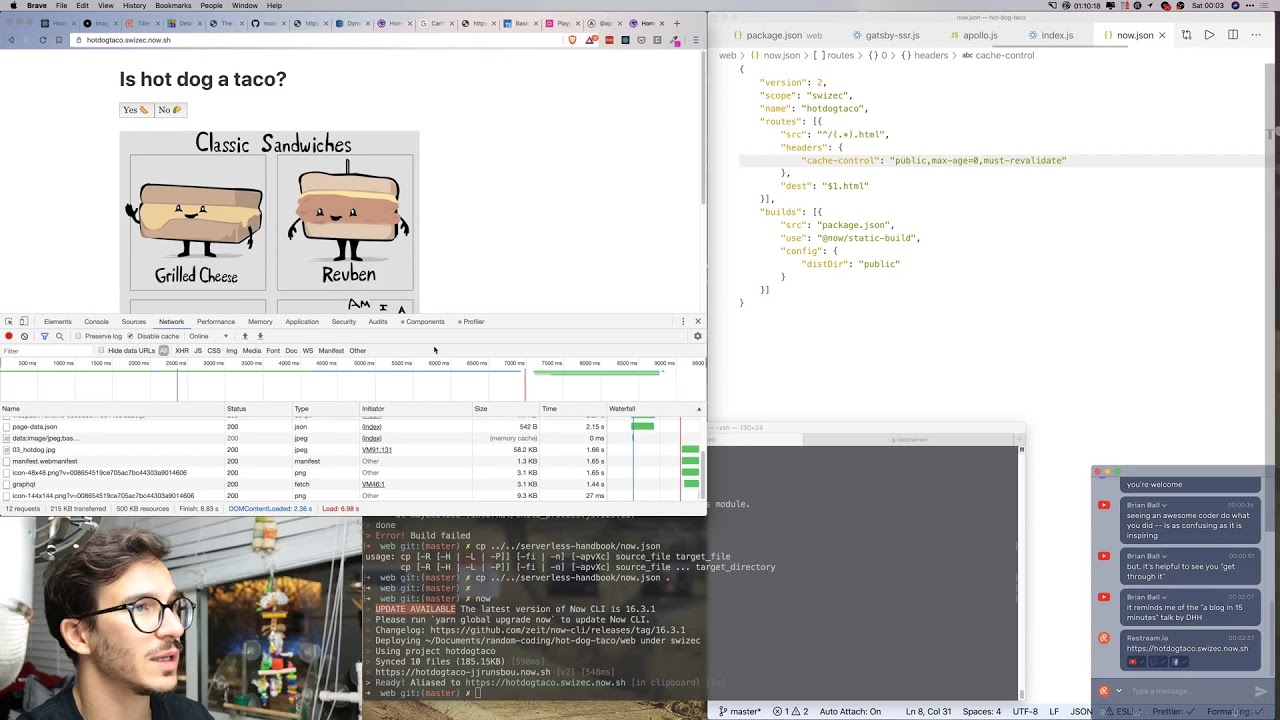Stop recording network log red button
1280x720 pixels.
tap(9, 336)
